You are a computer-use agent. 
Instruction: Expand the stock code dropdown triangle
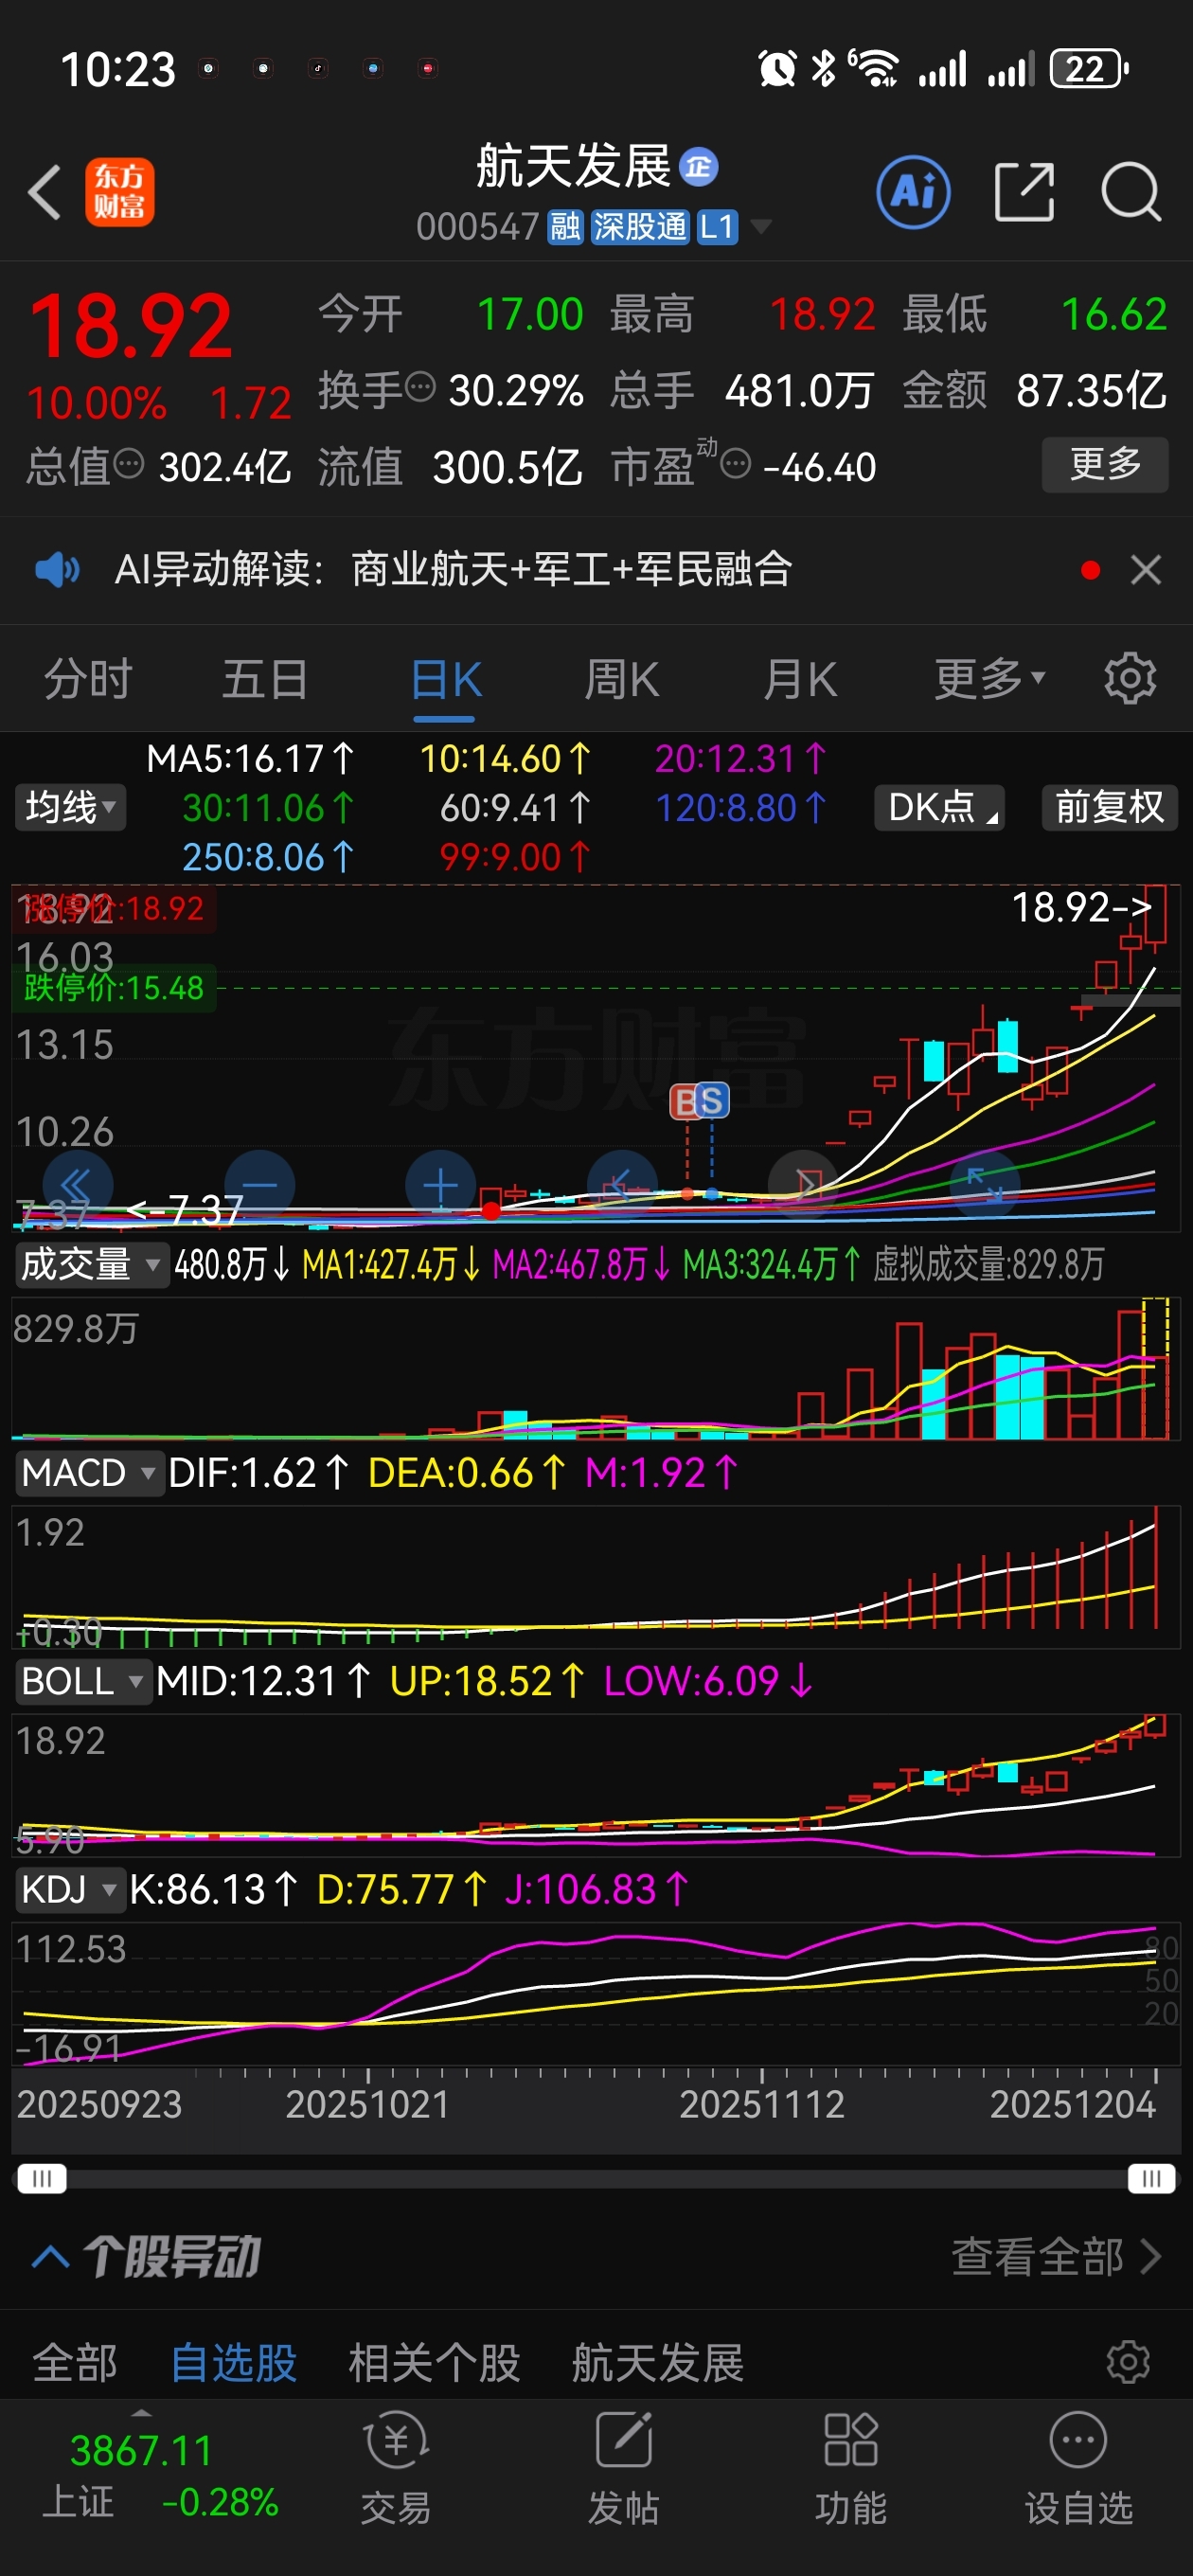(761, 227)
